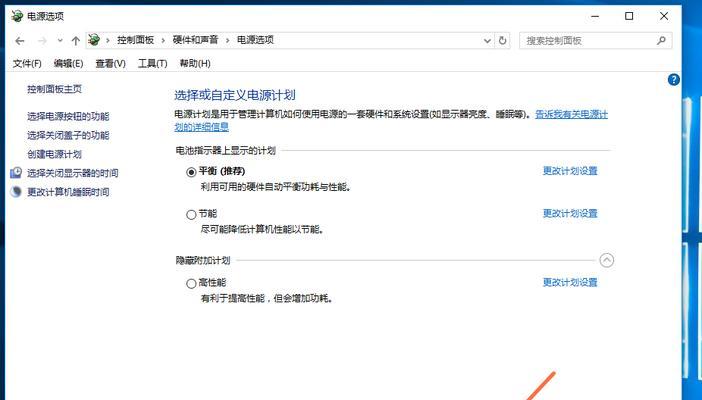
Task: Refresh the control panel page
Action: point(502,41)
